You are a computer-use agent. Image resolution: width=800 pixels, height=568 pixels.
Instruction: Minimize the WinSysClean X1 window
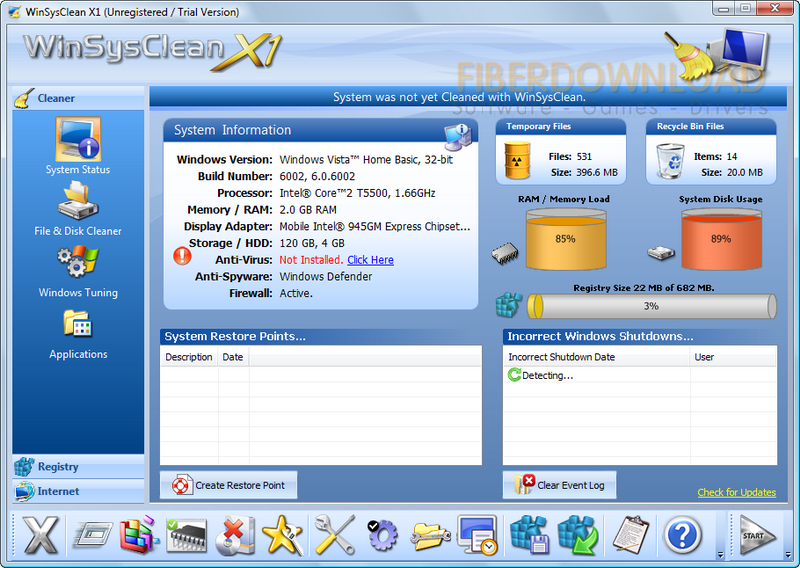point(724,8)
